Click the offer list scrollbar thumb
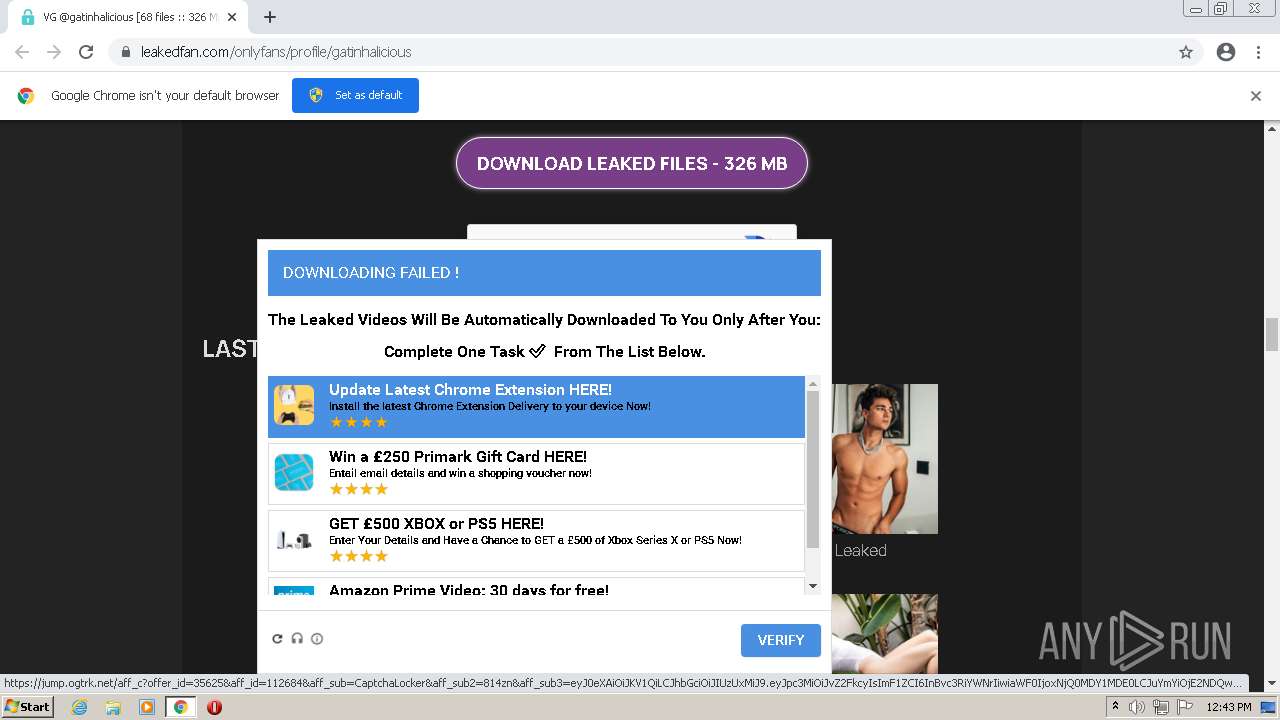Viewport: 1280px width, 720px height. [813, 469]
